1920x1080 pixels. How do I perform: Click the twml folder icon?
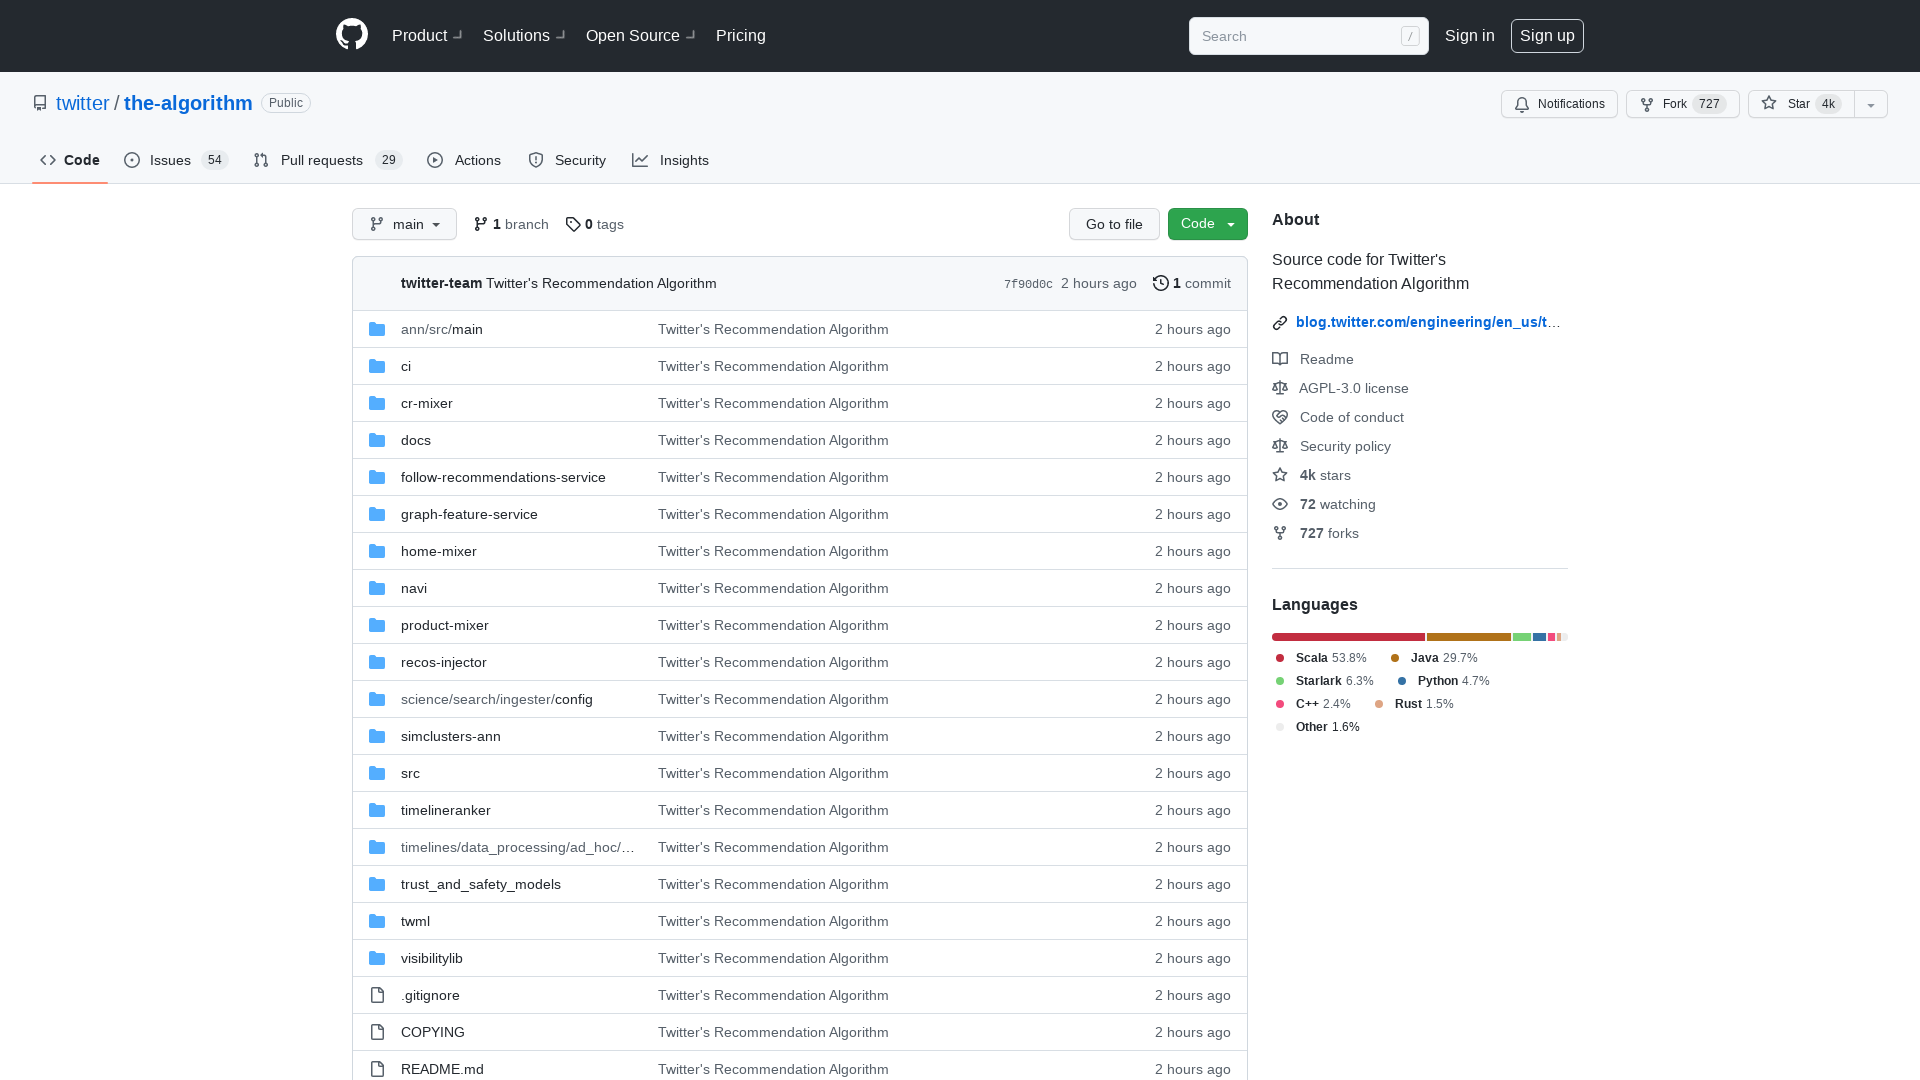[377, 921]
